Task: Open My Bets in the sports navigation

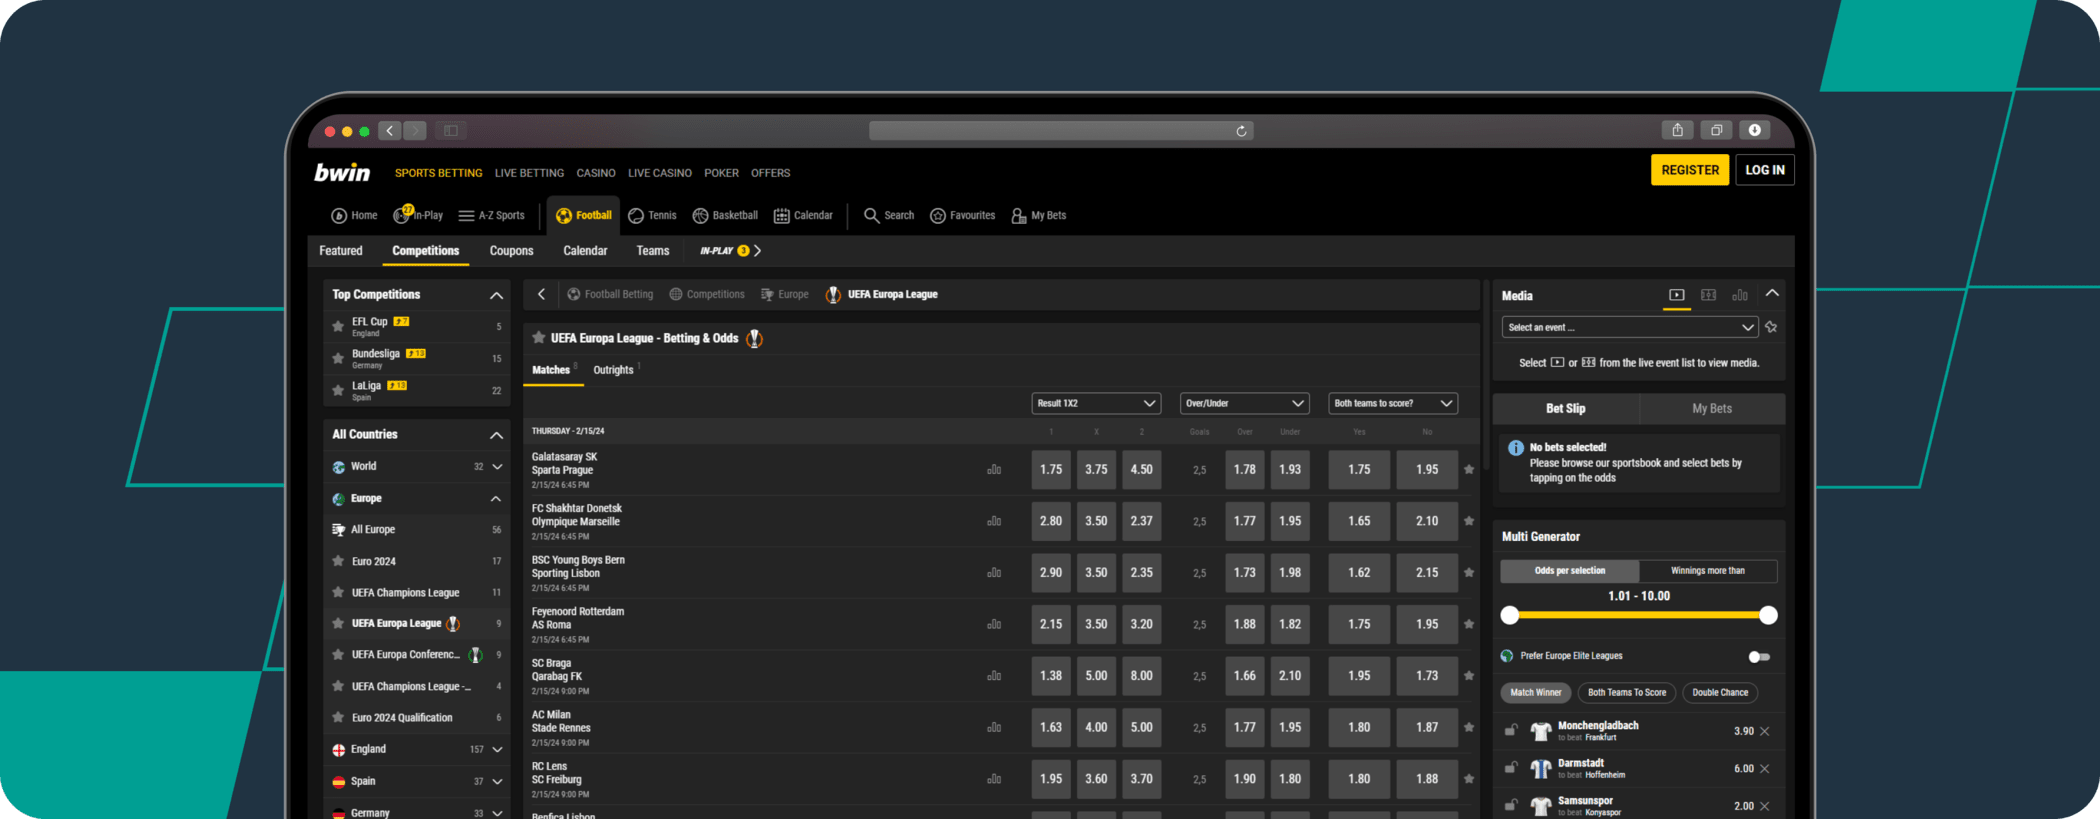Action: (1039, 216)
